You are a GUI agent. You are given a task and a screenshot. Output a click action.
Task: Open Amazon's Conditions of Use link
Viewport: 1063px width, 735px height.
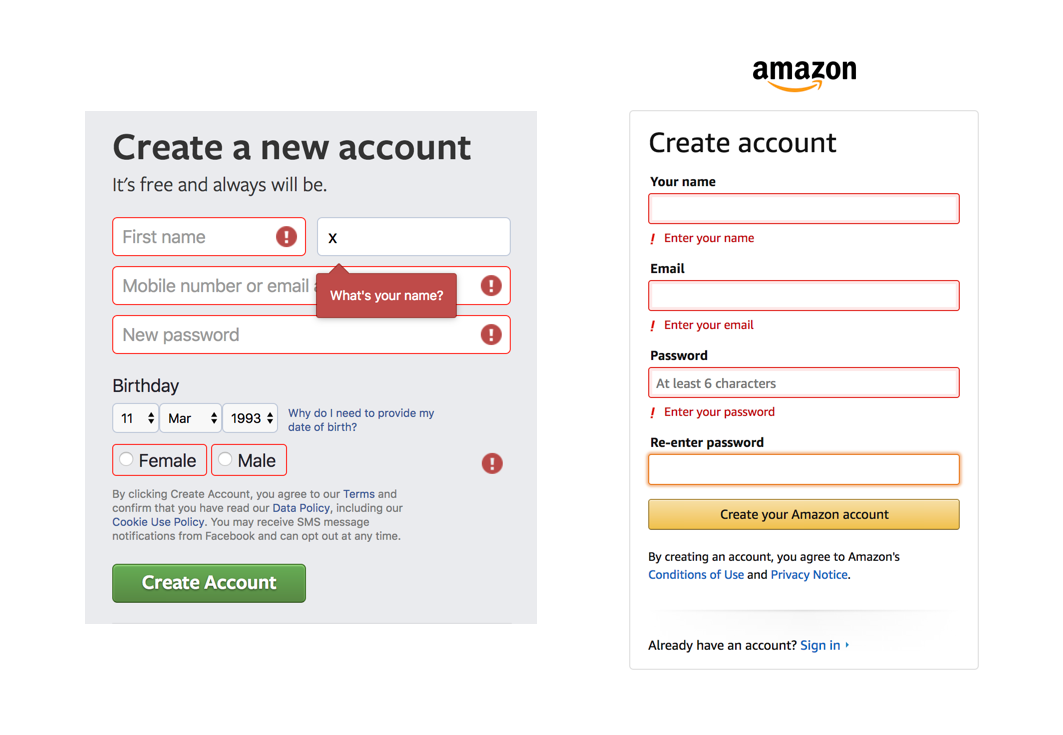pos(696,574)
